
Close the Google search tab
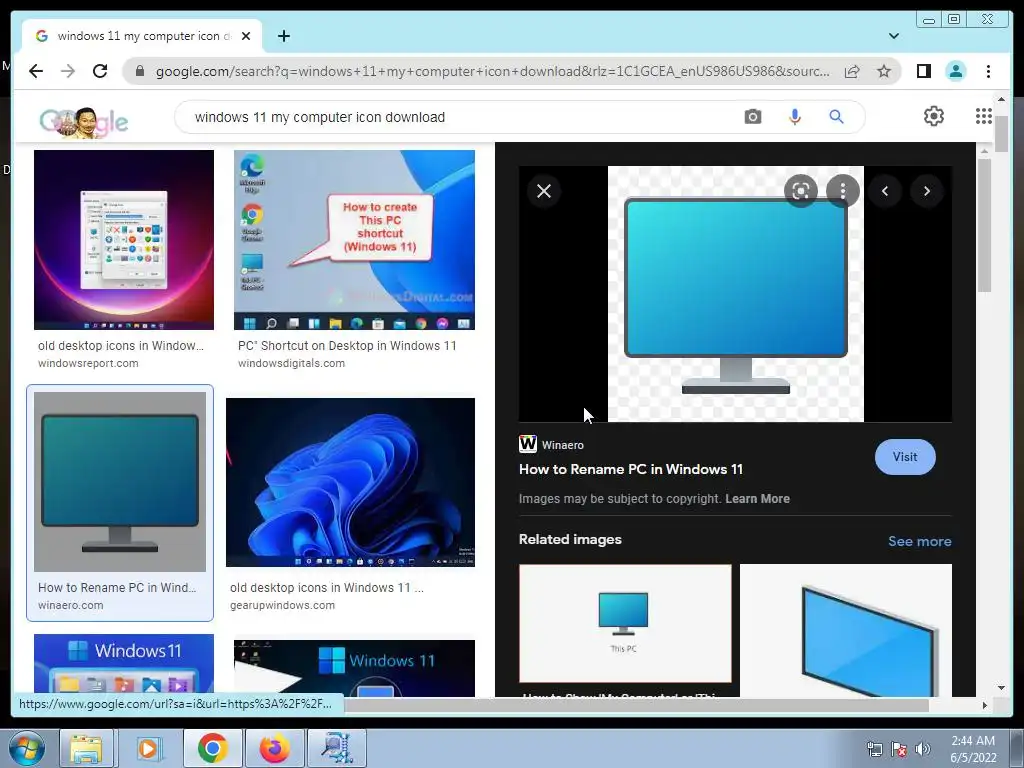pyautogui.click(x=246, y=36)
